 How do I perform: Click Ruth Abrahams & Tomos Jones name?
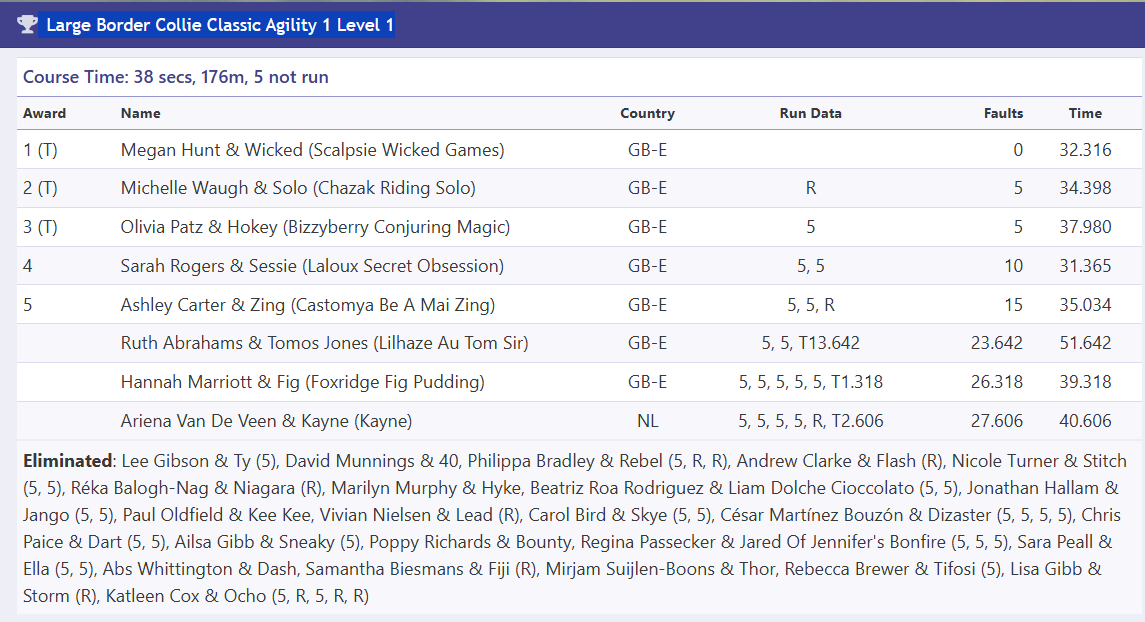pyautogui.click(x=324, y=343)
